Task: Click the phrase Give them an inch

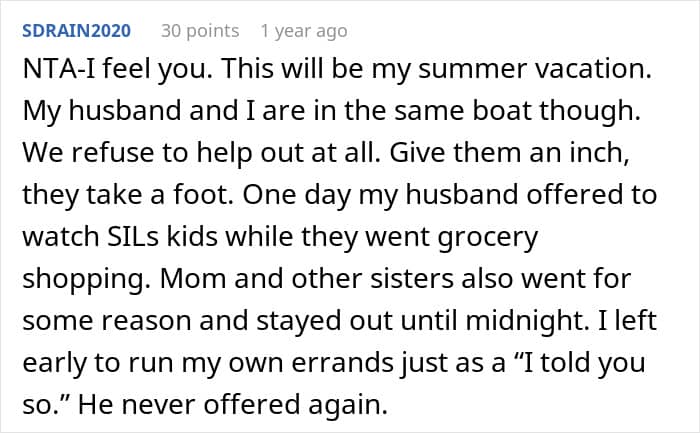Action: click(509, 153)
